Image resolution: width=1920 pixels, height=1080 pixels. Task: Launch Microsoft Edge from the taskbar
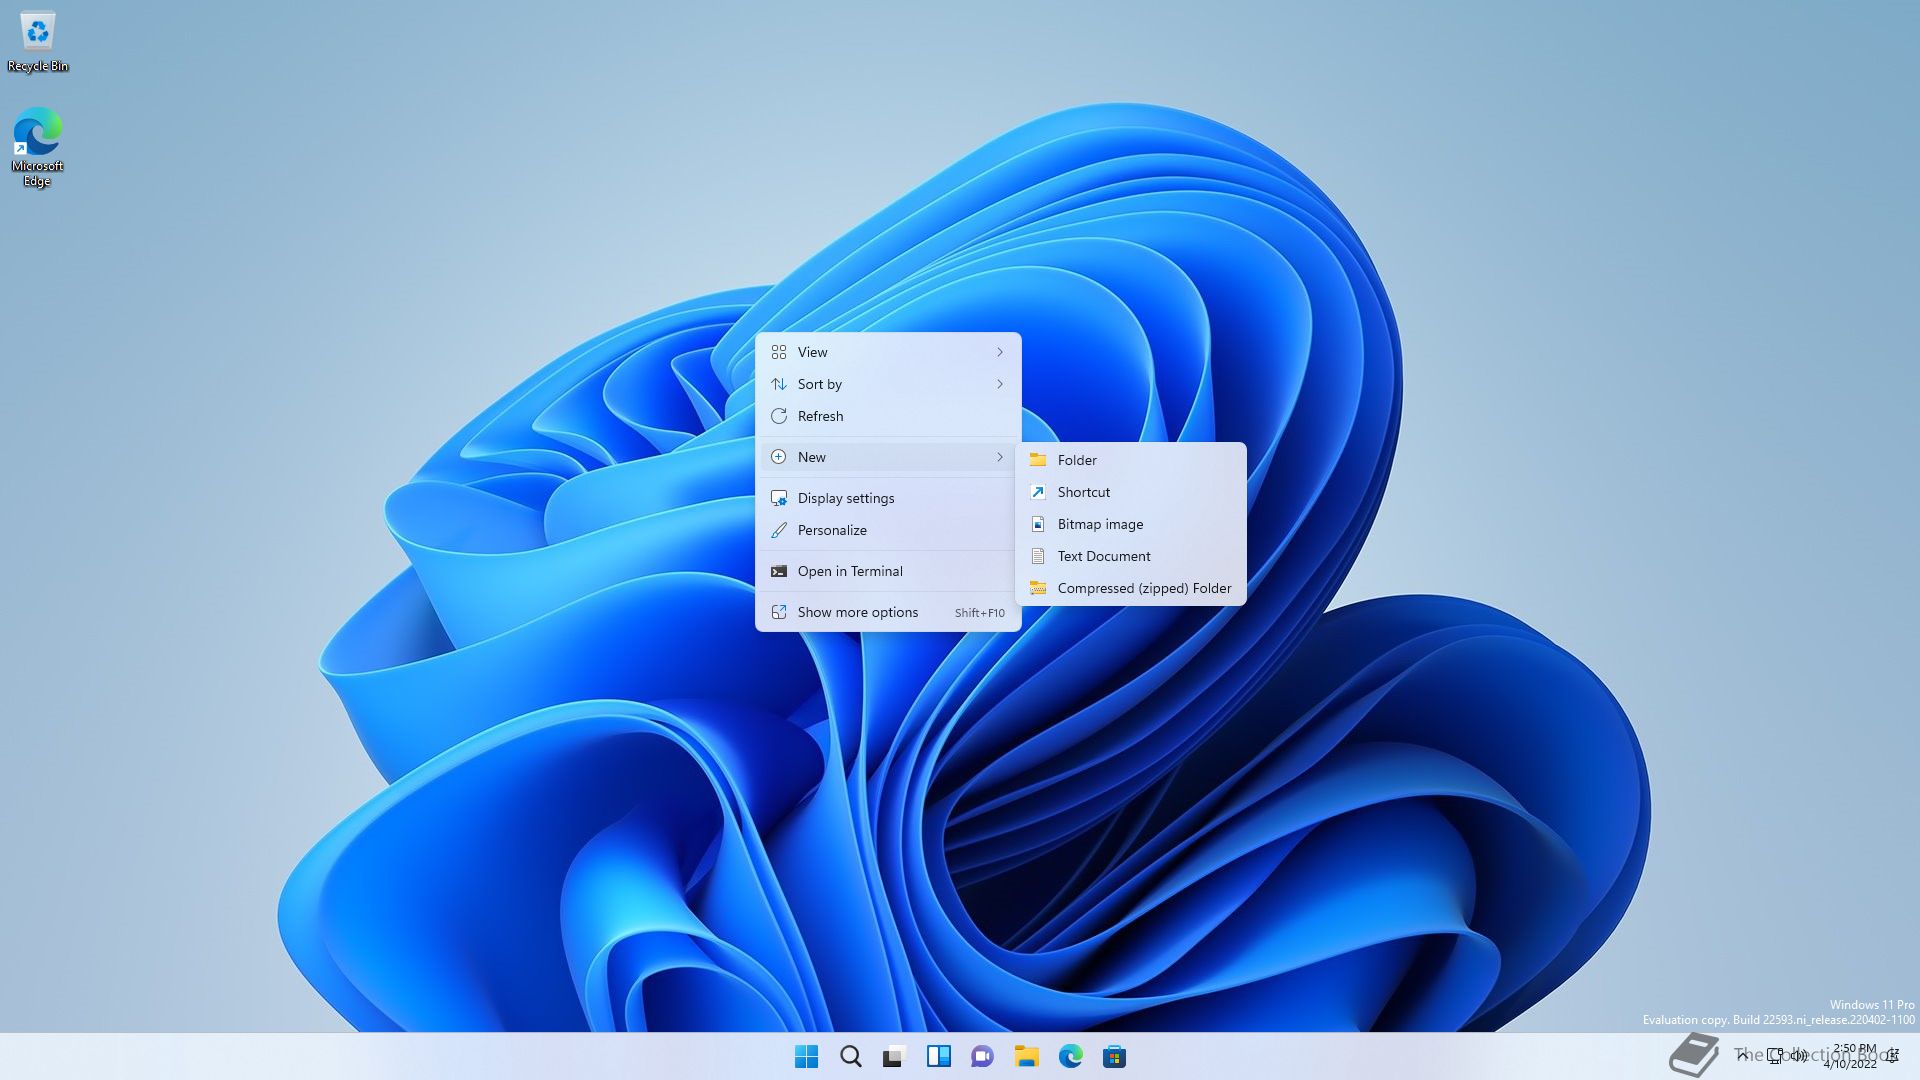click(1071, 1056)
